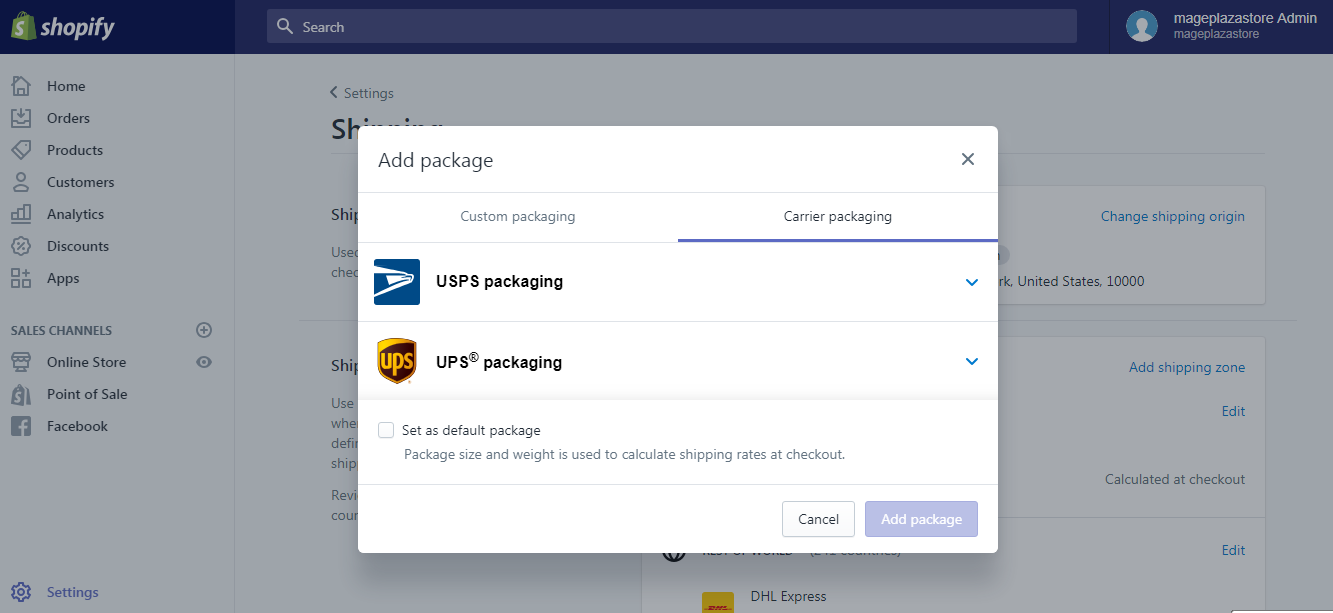
Task: Open Point of Sale channel
Action: point(87,394)
